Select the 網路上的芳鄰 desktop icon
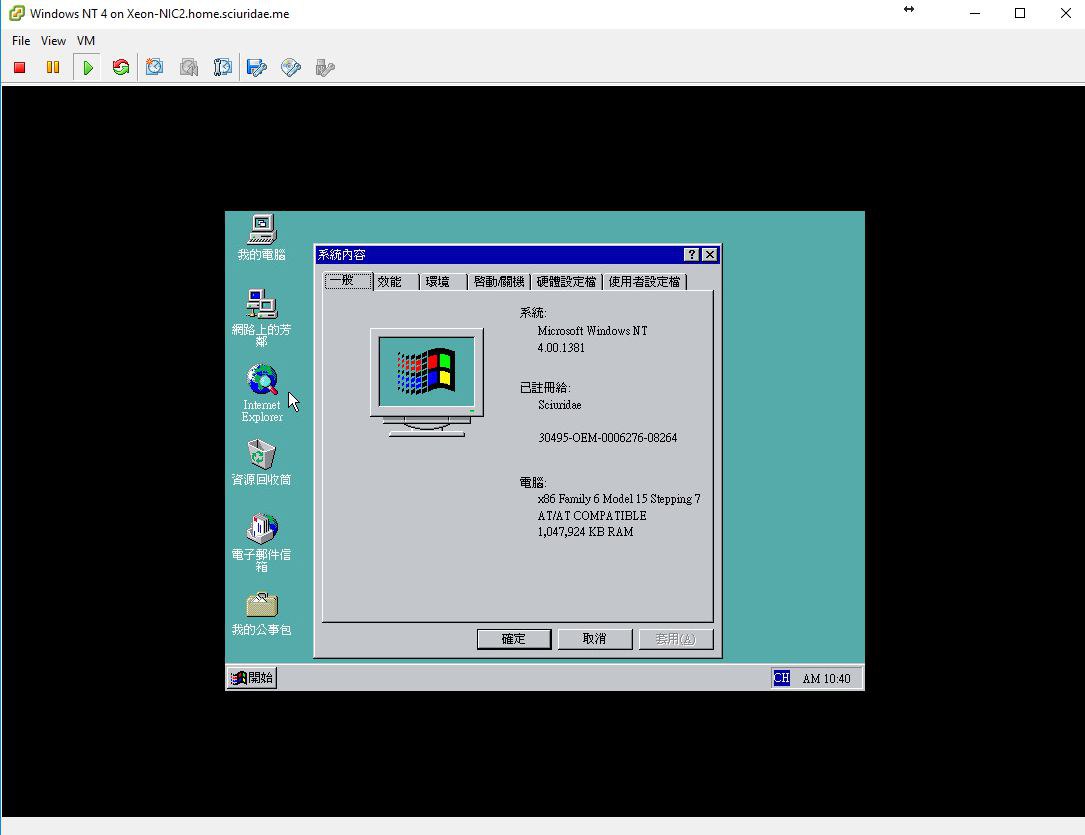Image resolution: width=1085 pixels, height=835 pixels. (262, 318)
